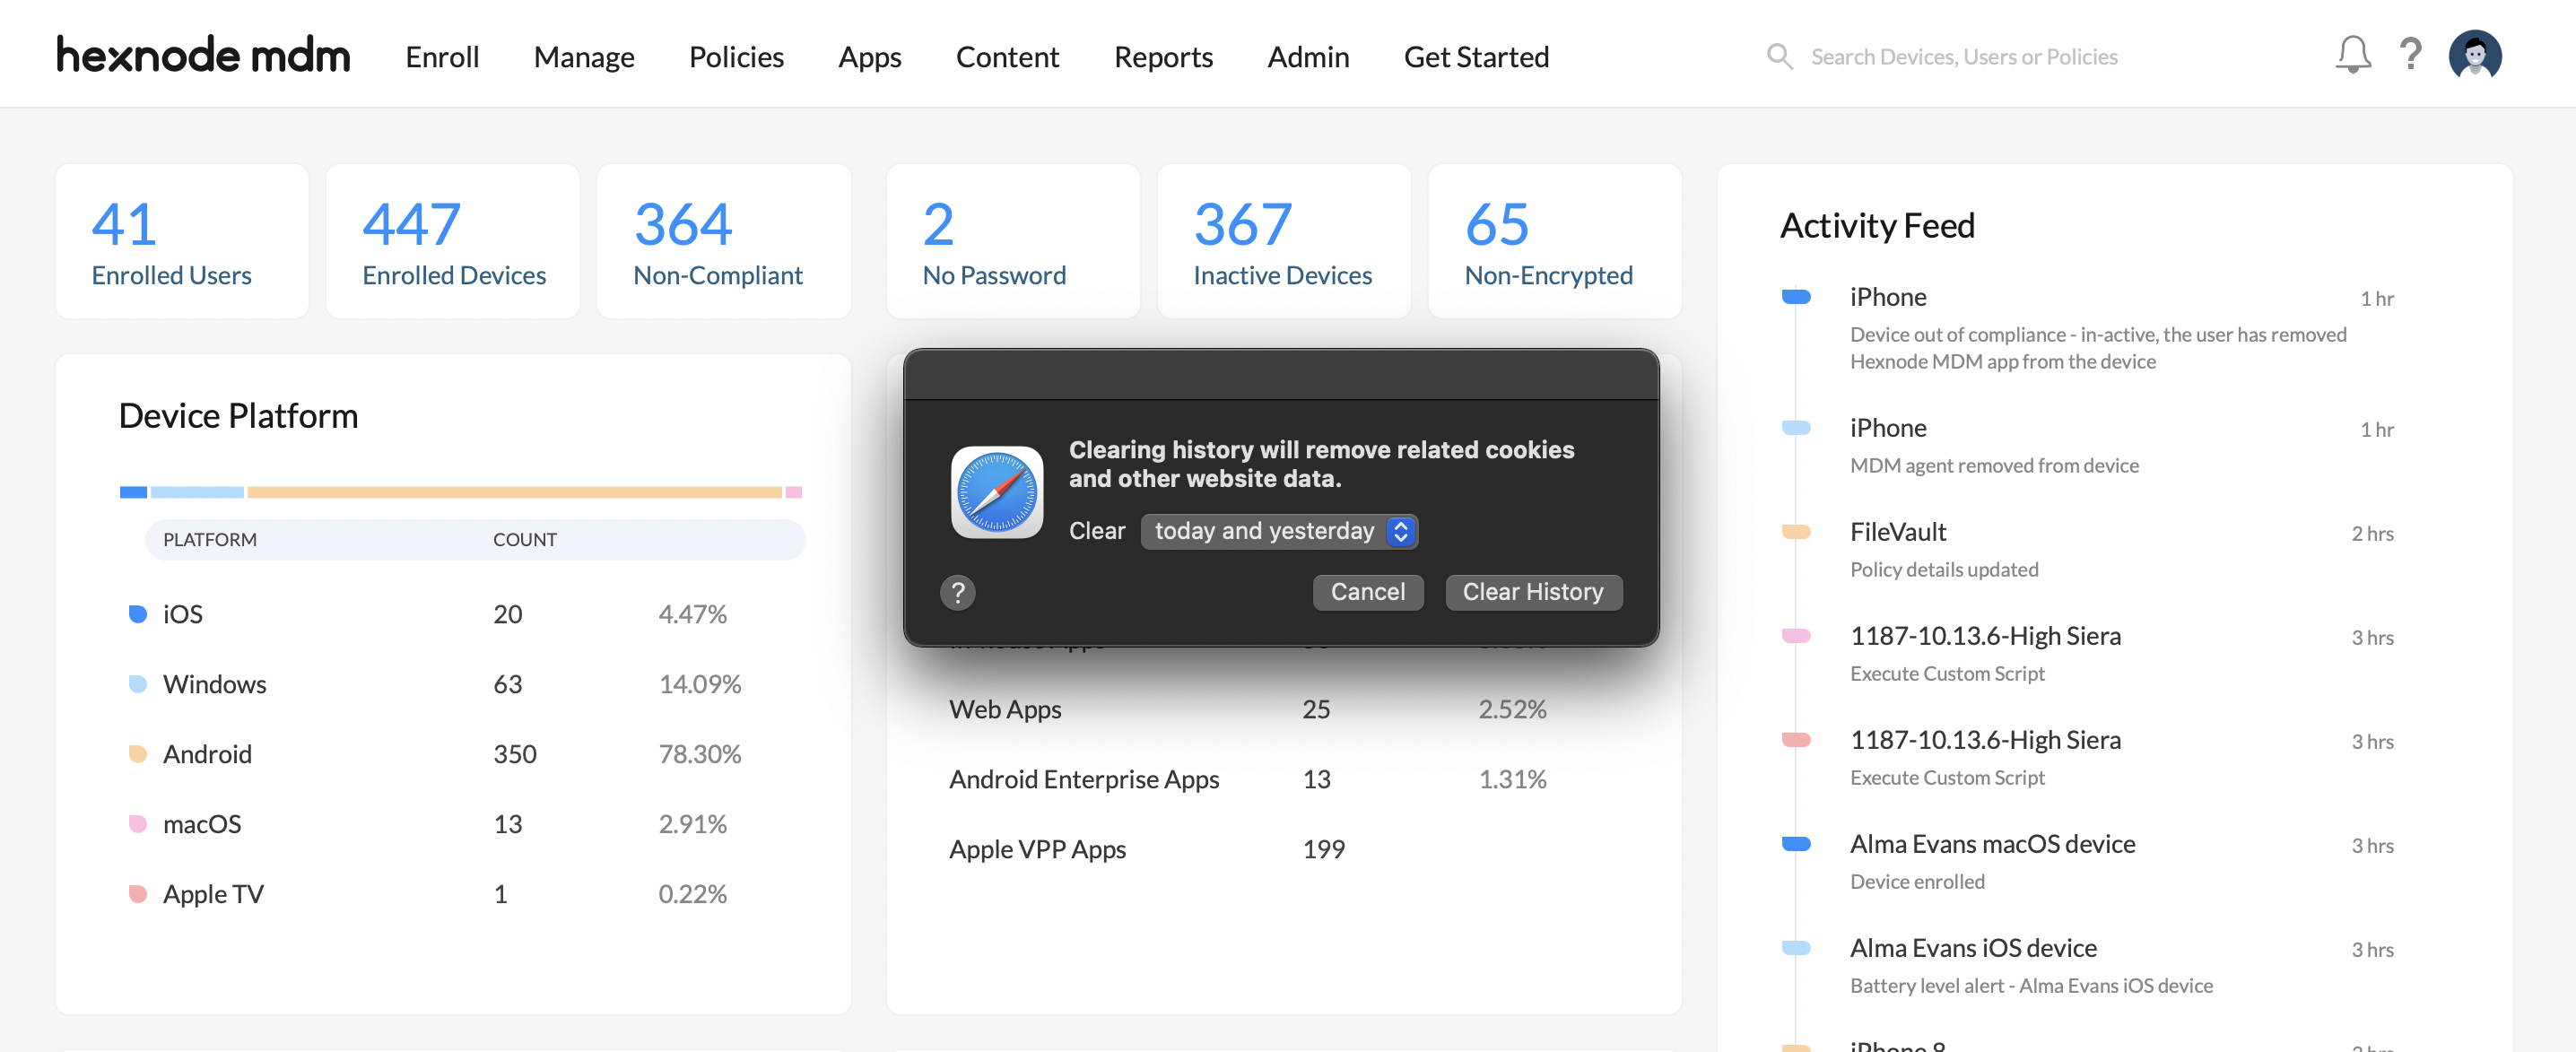Click the Device Platform heading
Screen dimensions: 2576x1052
238,416
